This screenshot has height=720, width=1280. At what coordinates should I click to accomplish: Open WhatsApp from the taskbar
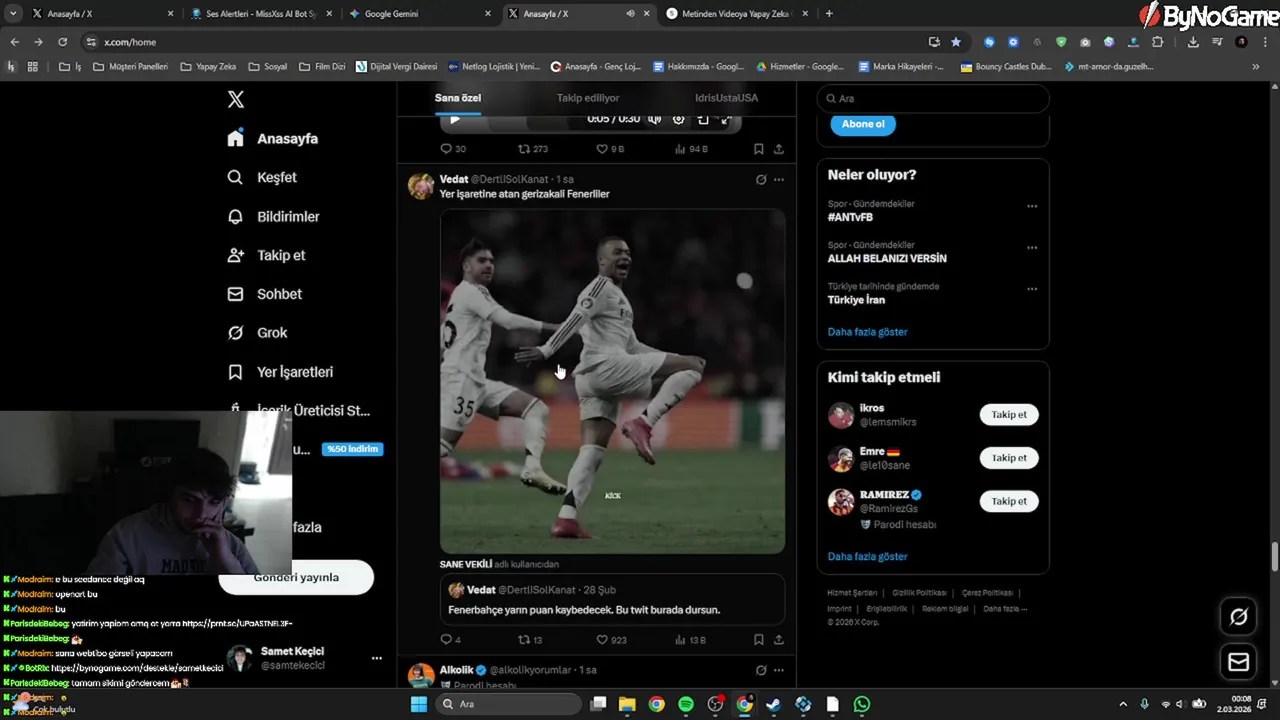tap(862, 704)
